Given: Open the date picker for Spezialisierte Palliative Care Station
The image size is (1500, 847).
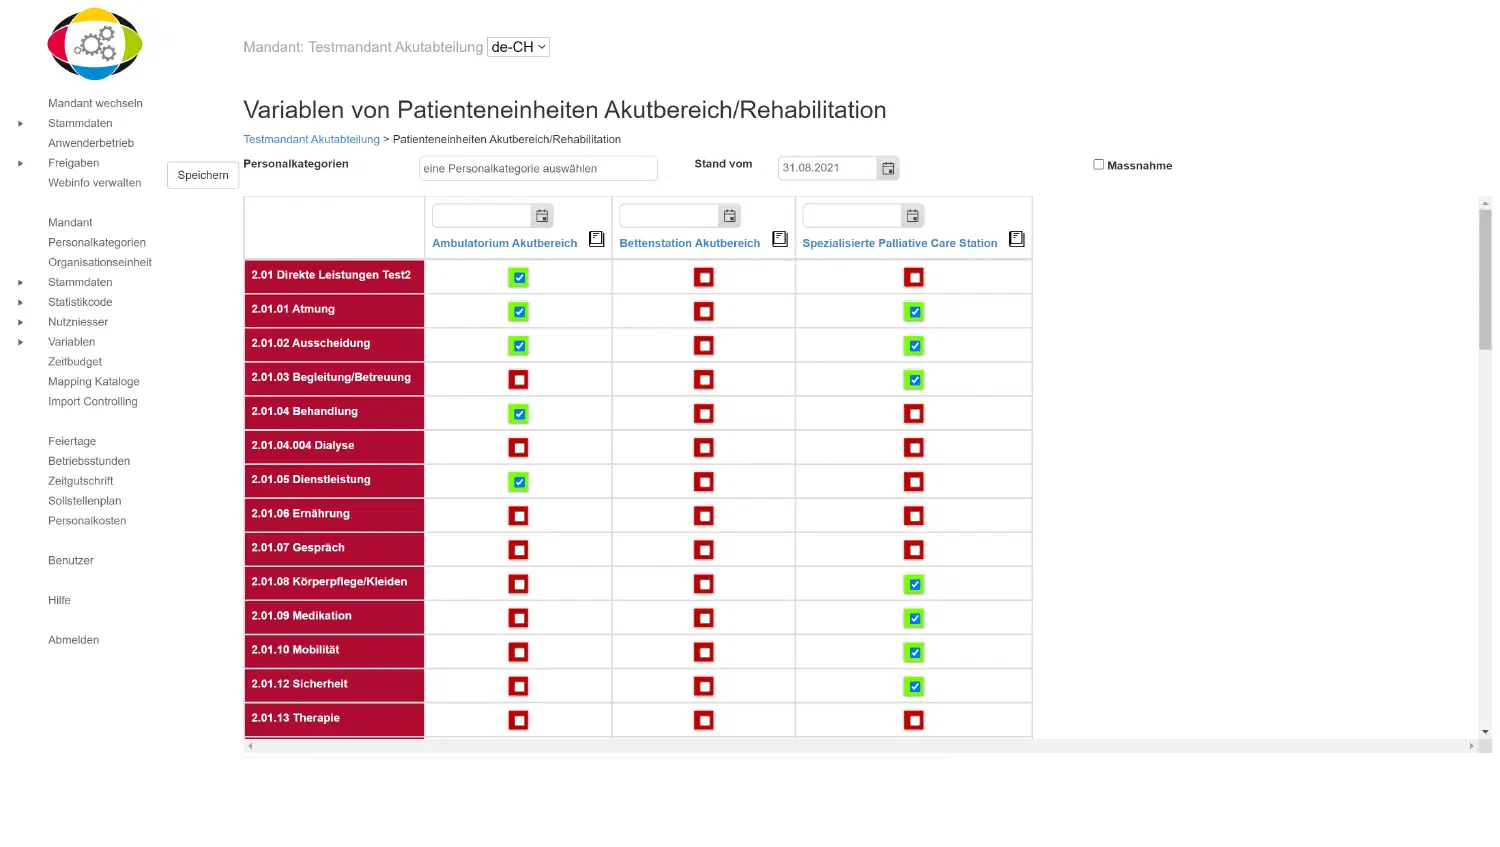Looking at the screenshot, I should tap(912, 215).
